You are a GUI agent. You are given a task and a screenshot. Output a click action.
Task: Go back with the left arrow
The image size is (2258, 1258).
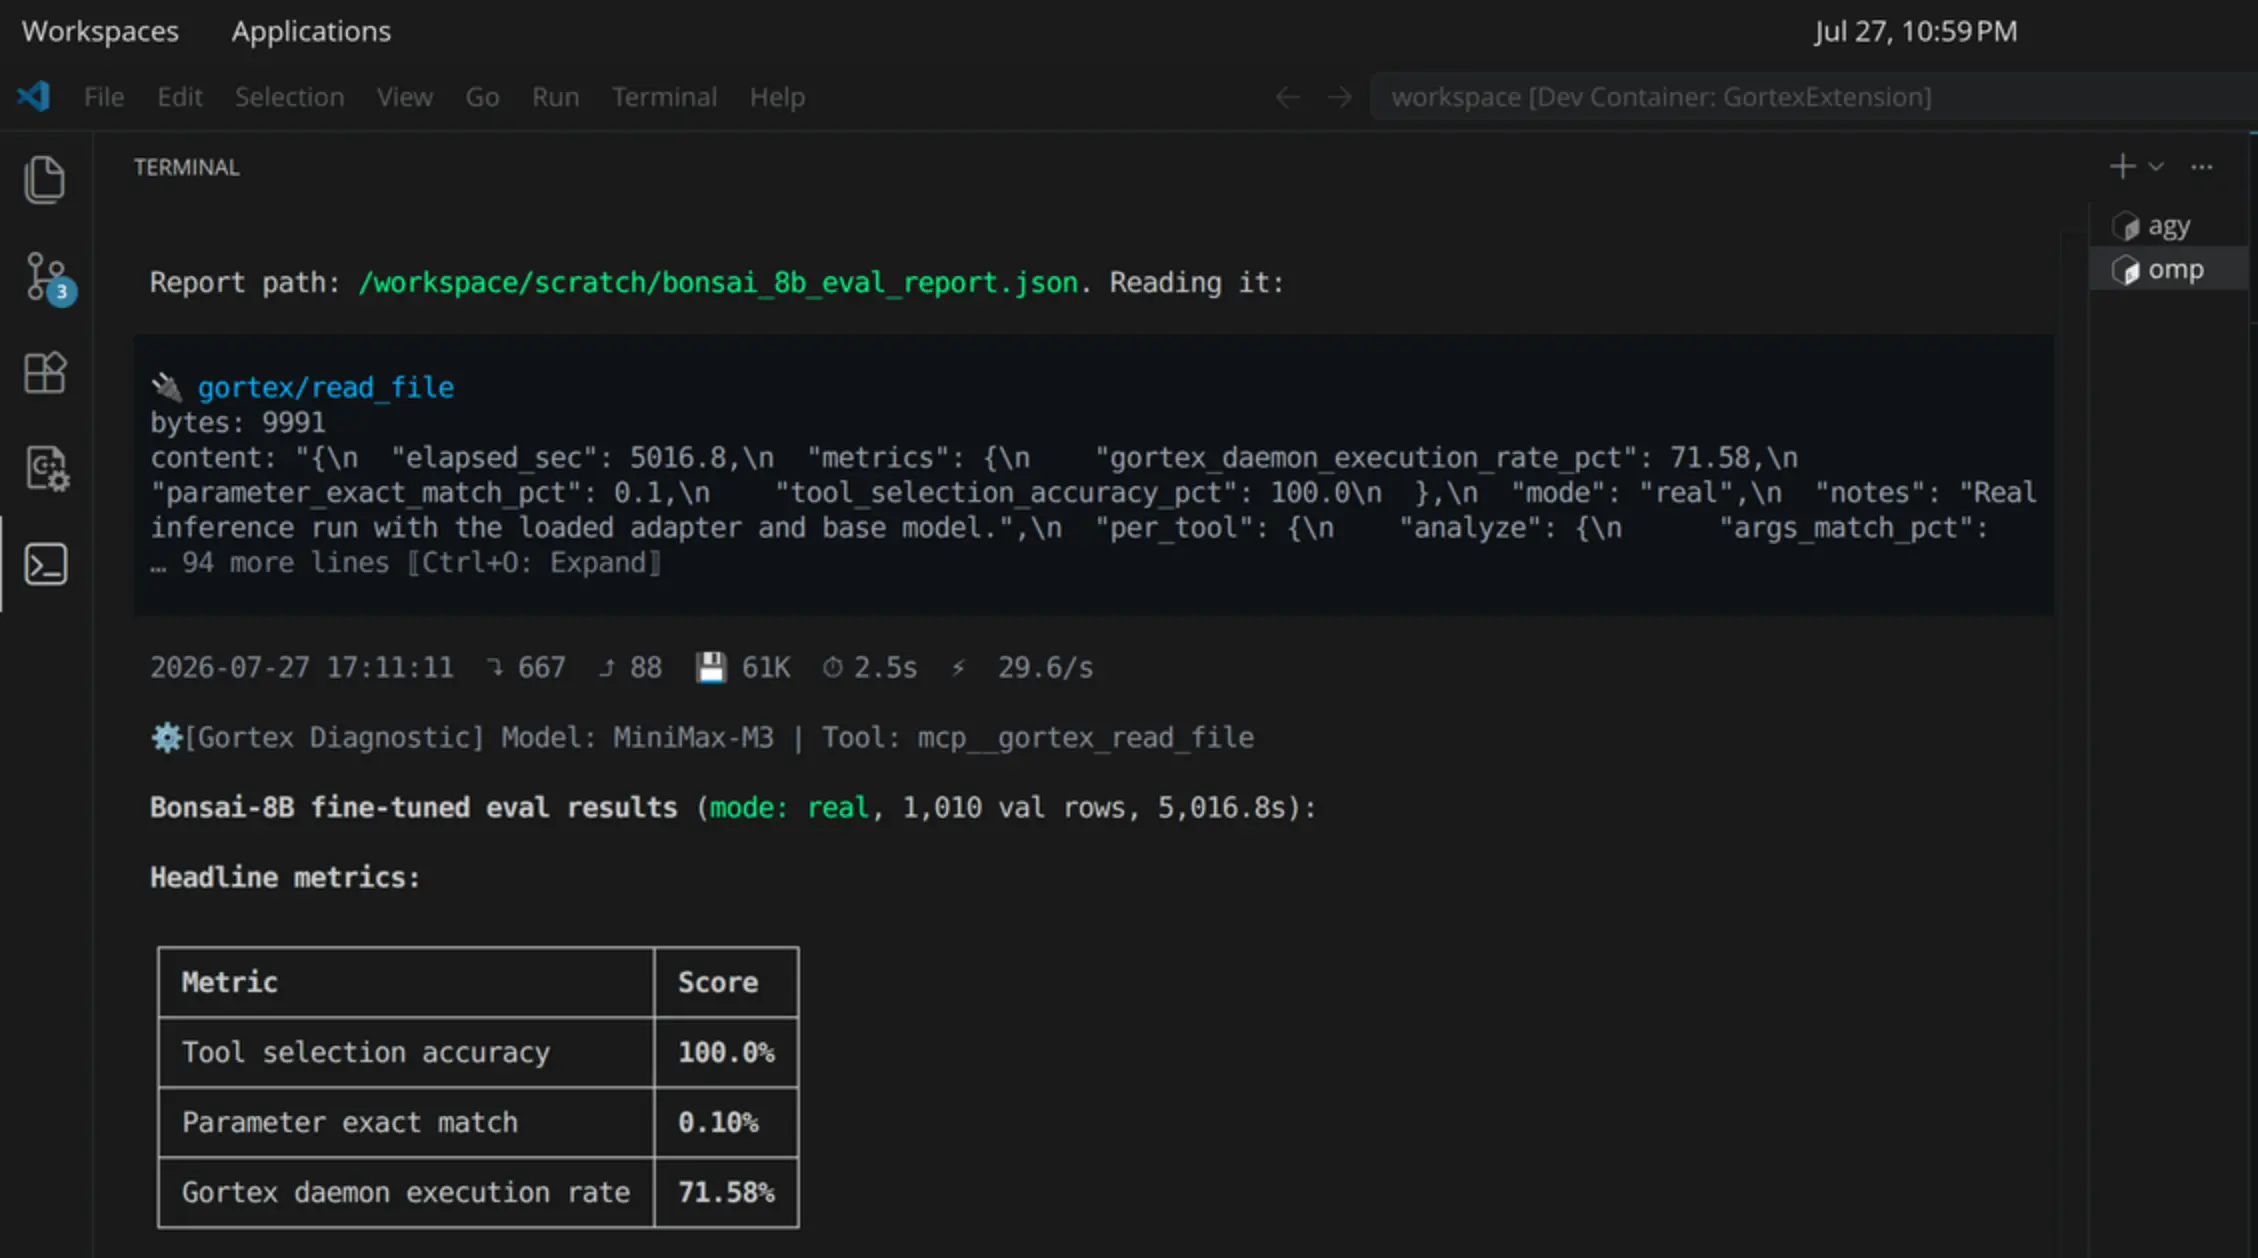click(1287, 97)
